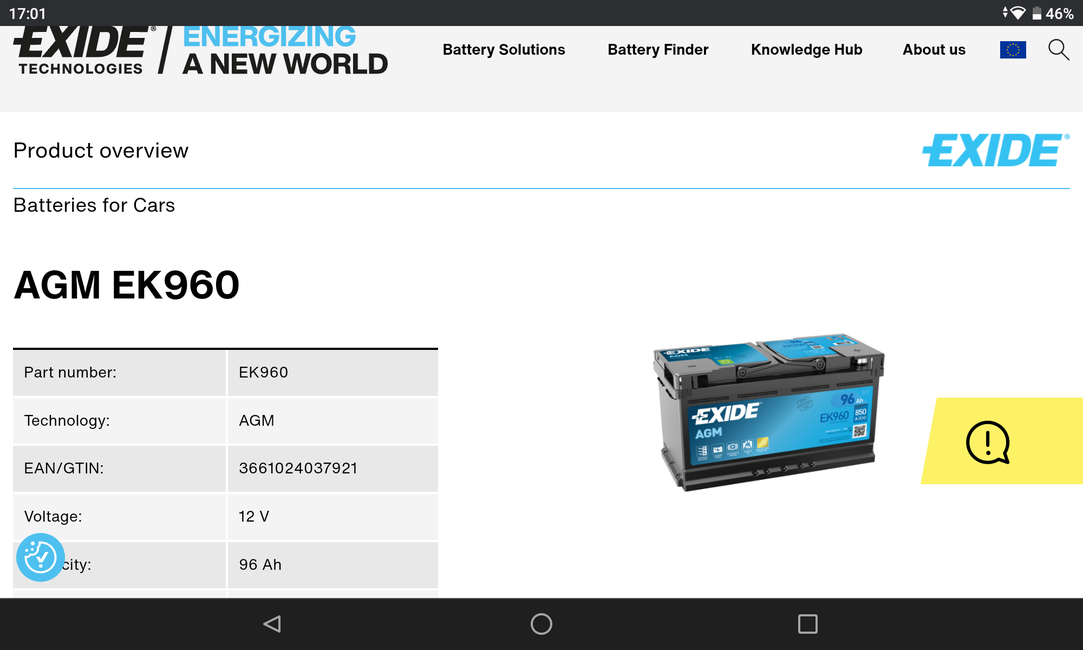Screen dimensions: 1083x650
Task: Tap the 17:01 clock in status bar
Action: tap(27, 13)
